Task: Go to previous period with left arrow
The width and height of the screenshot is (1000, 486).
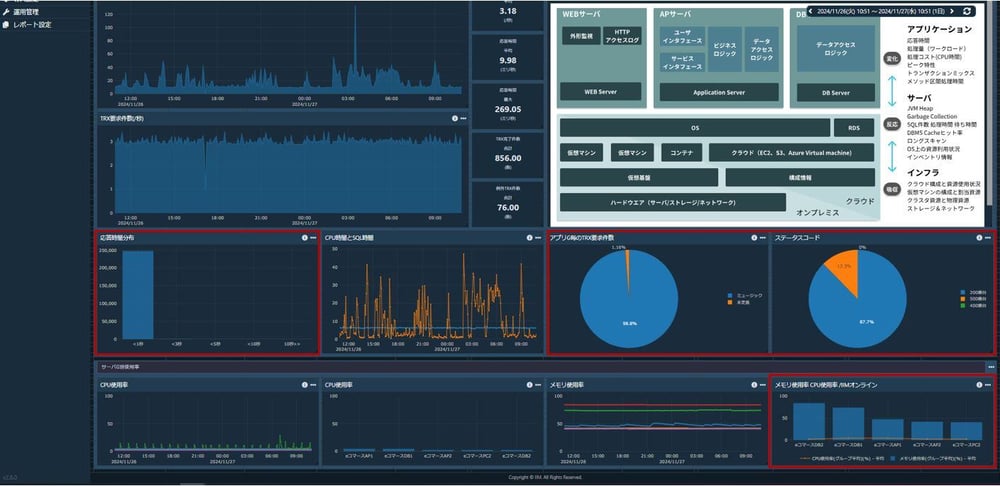Action: (811, 11)
